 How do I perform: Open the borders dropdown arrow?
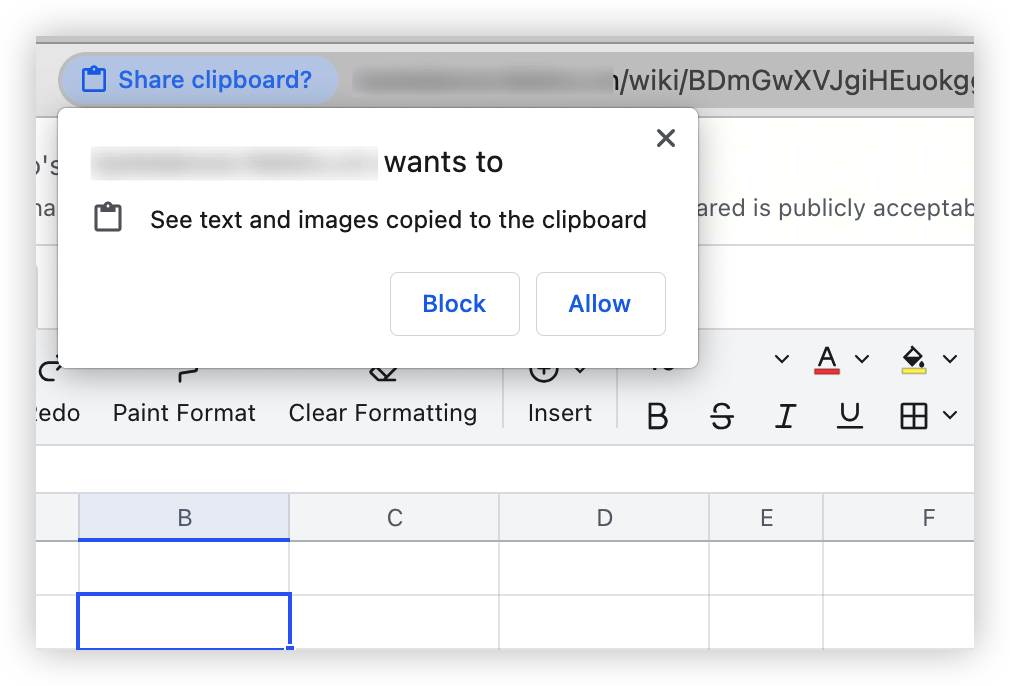949,415
